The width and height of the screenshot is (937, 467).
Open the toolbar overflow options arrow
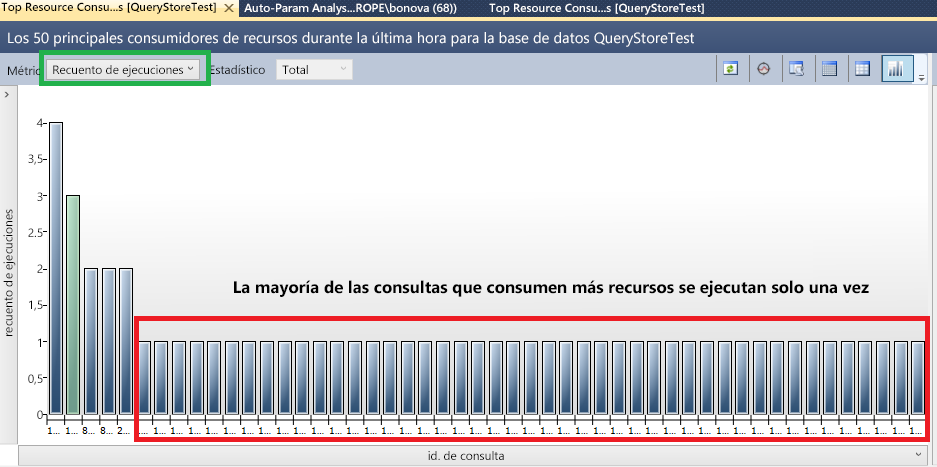[x=921, y=78]
